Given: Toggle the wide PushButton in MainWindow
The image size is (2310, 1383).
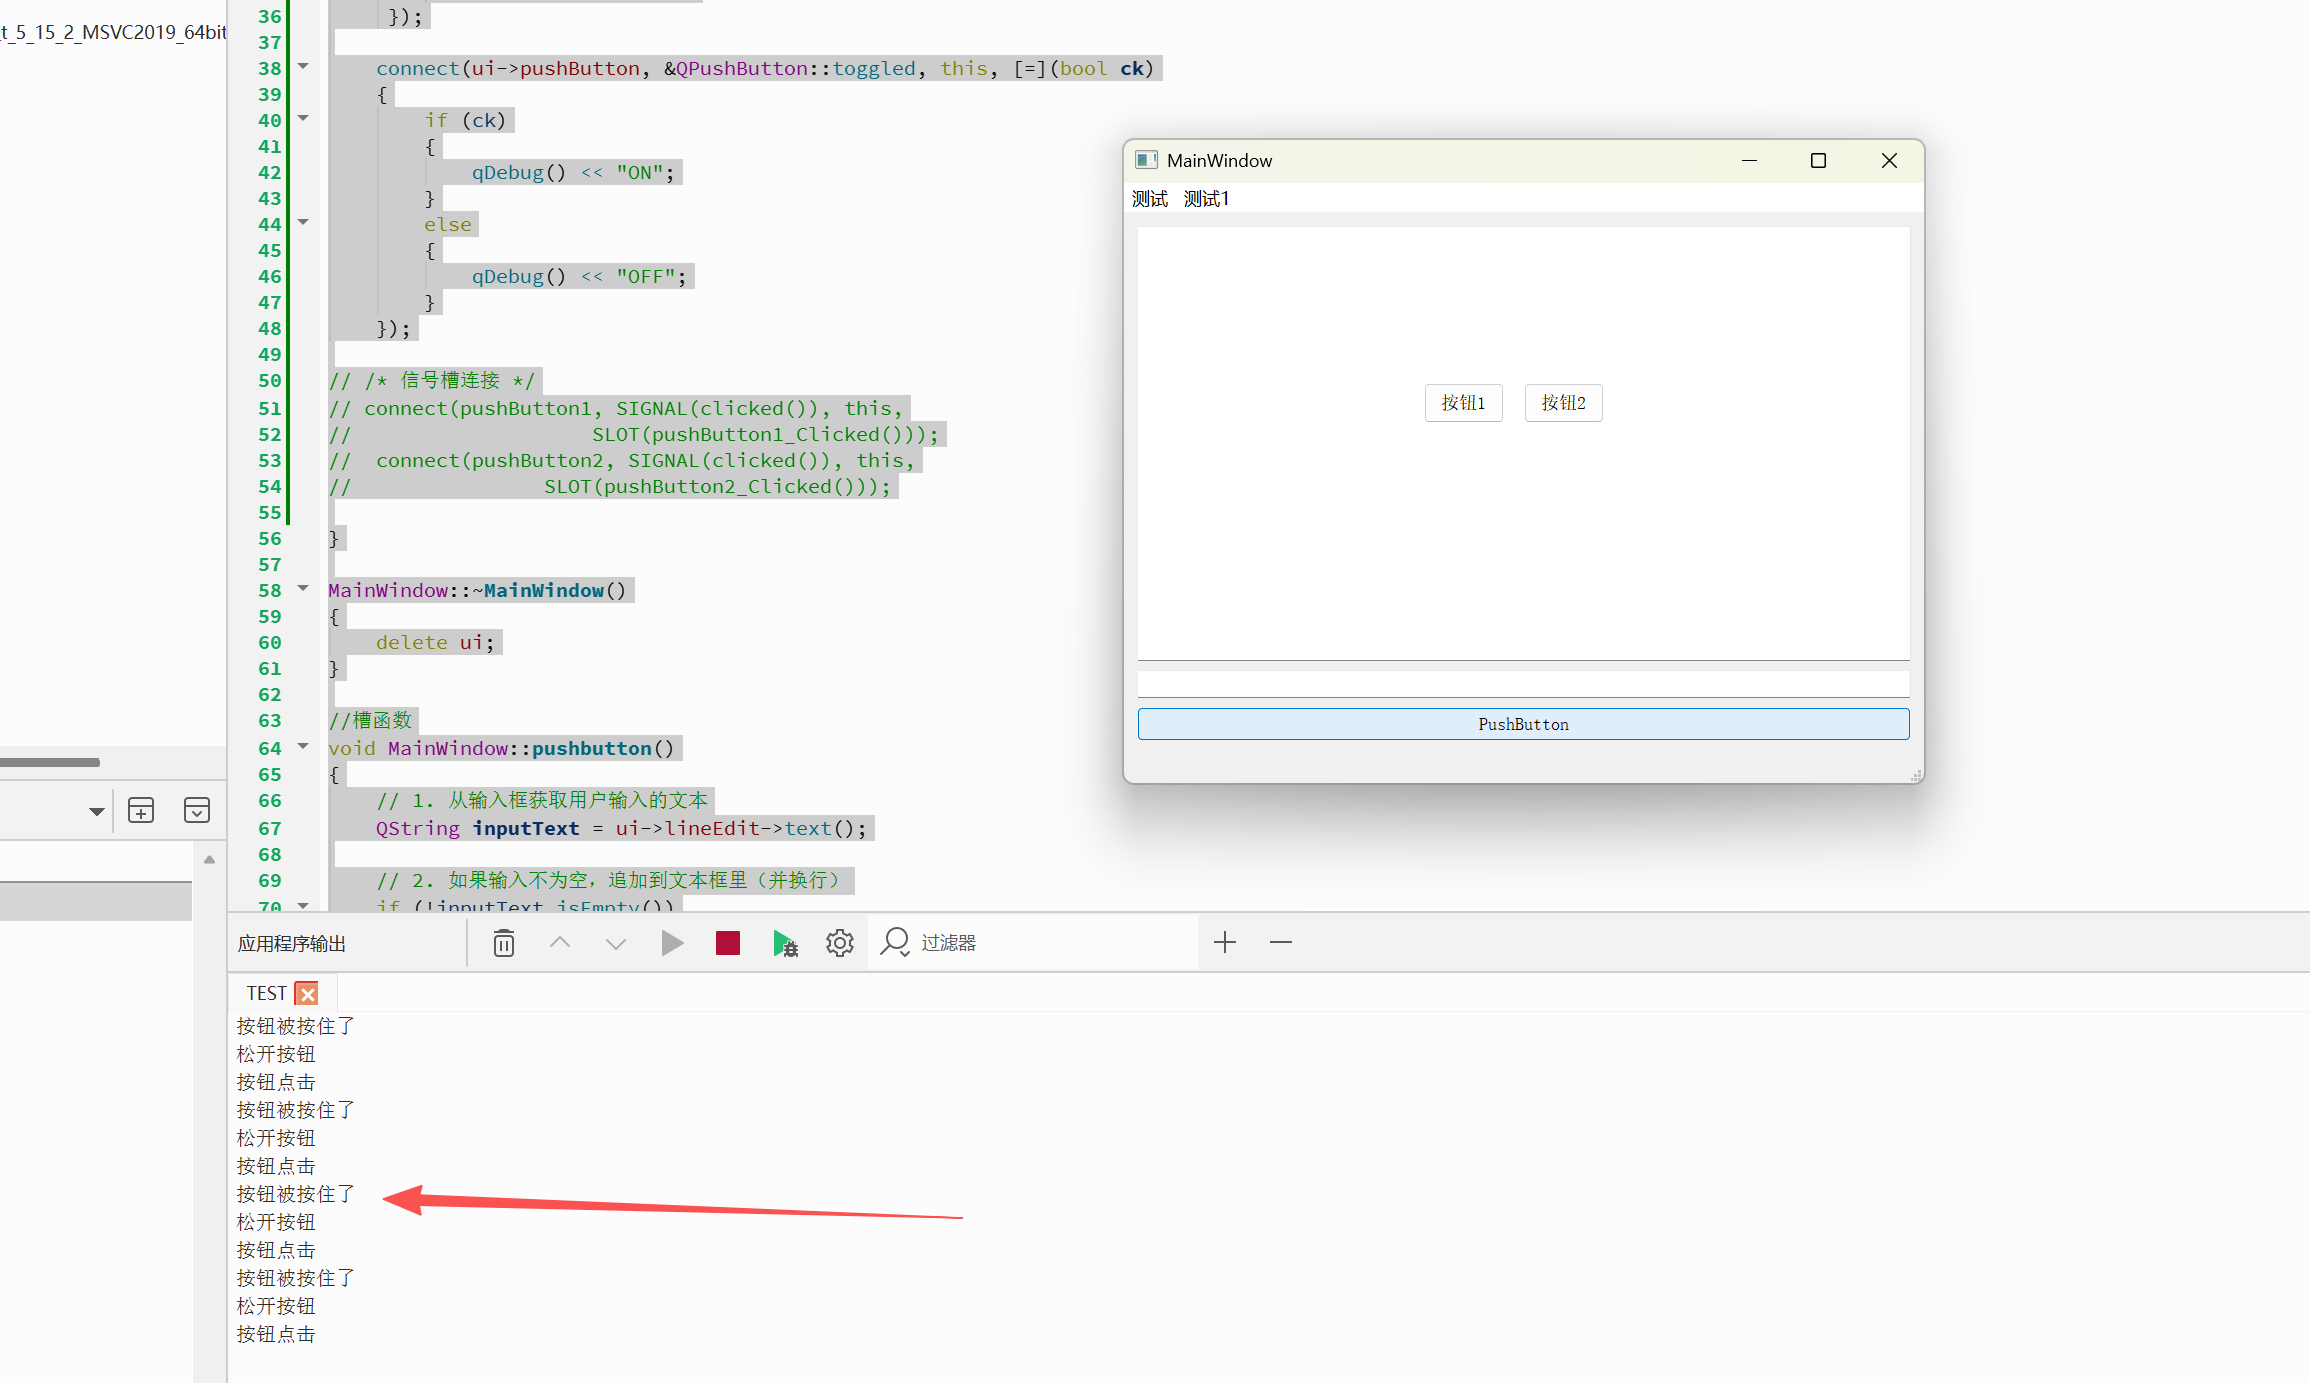Looking at the screenshot, I should (1523, 724).
